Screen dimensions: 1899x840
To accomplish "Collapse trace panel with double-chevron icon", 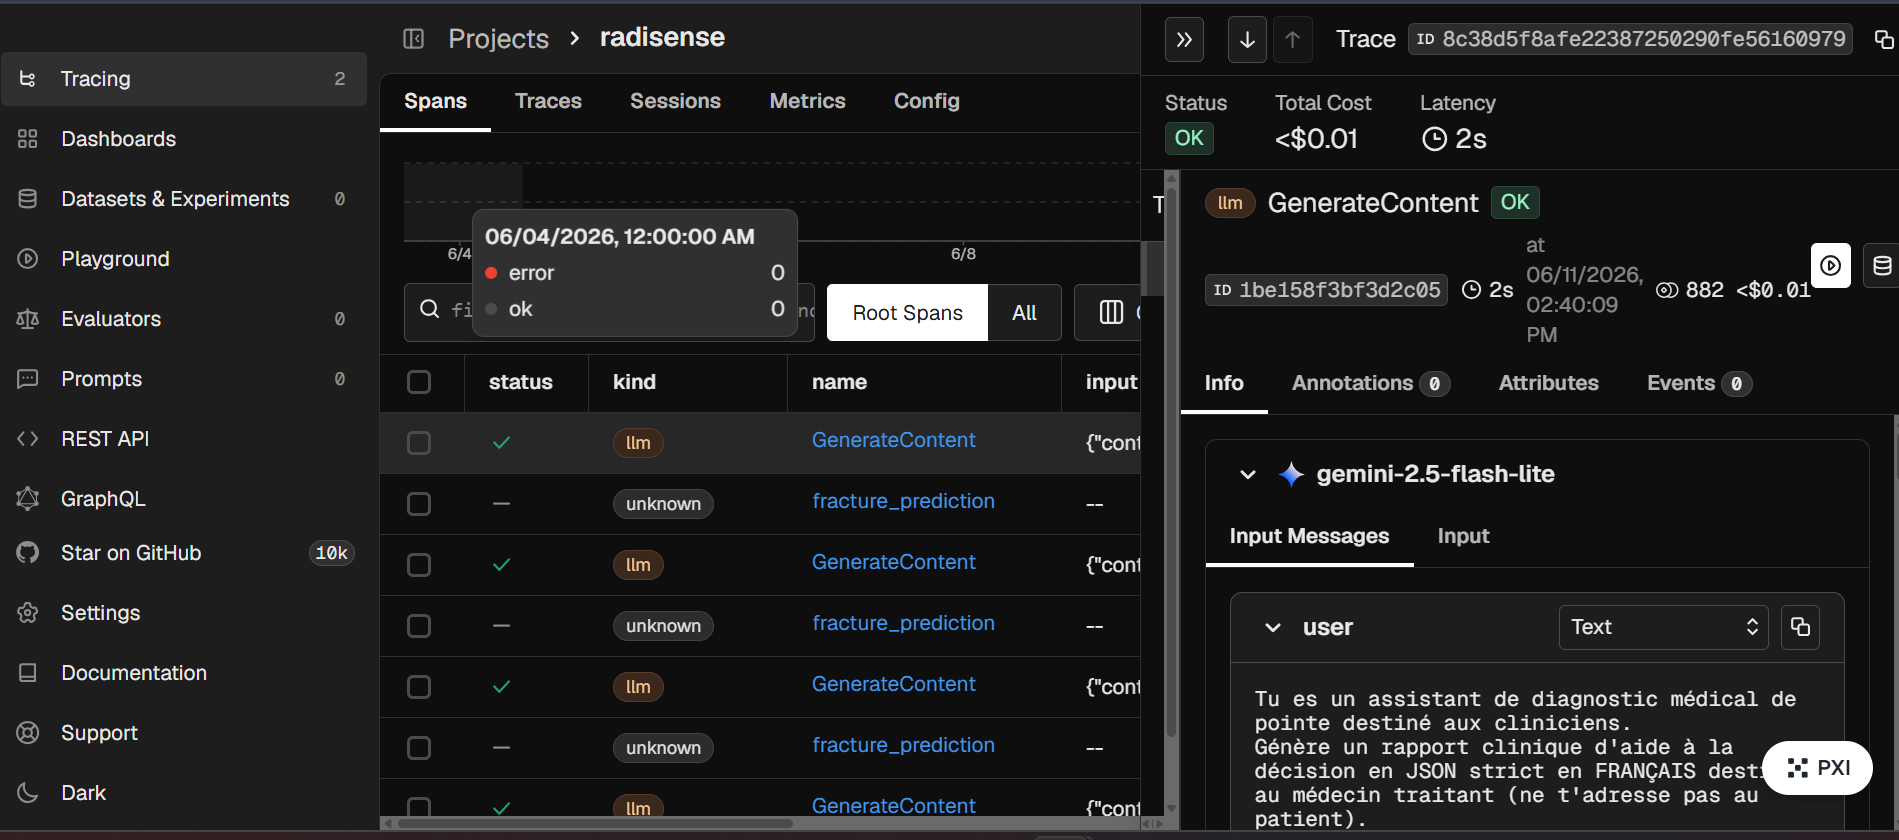I will (1184, 40).
